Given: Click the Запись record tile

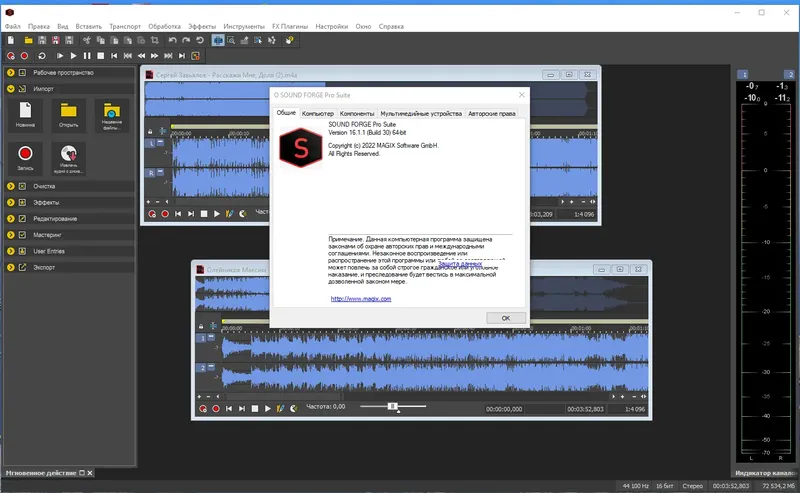Looking at the screenshot, I should [25, 158].
